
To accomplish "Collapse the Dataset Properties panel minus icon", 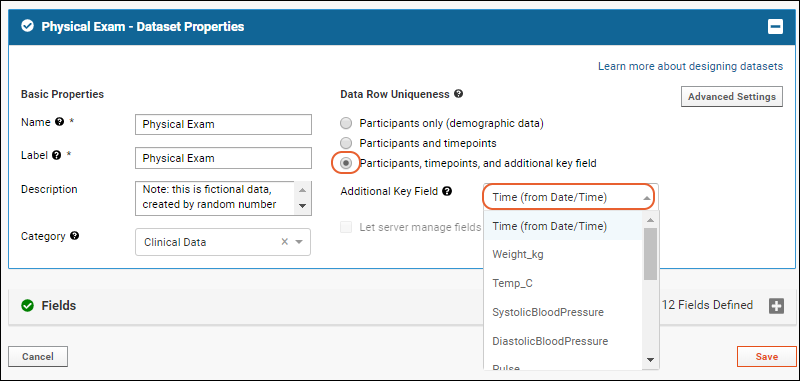I will tap(775, 27).
